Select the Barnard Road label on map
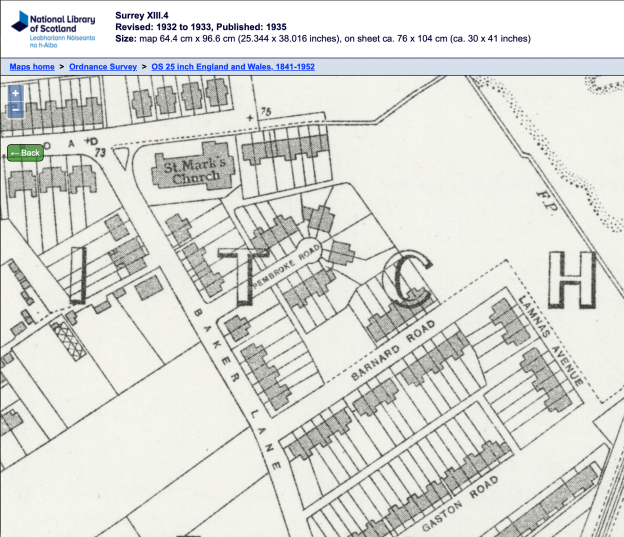The width and height of the screenshot is (624, 537). pos(389,352)
